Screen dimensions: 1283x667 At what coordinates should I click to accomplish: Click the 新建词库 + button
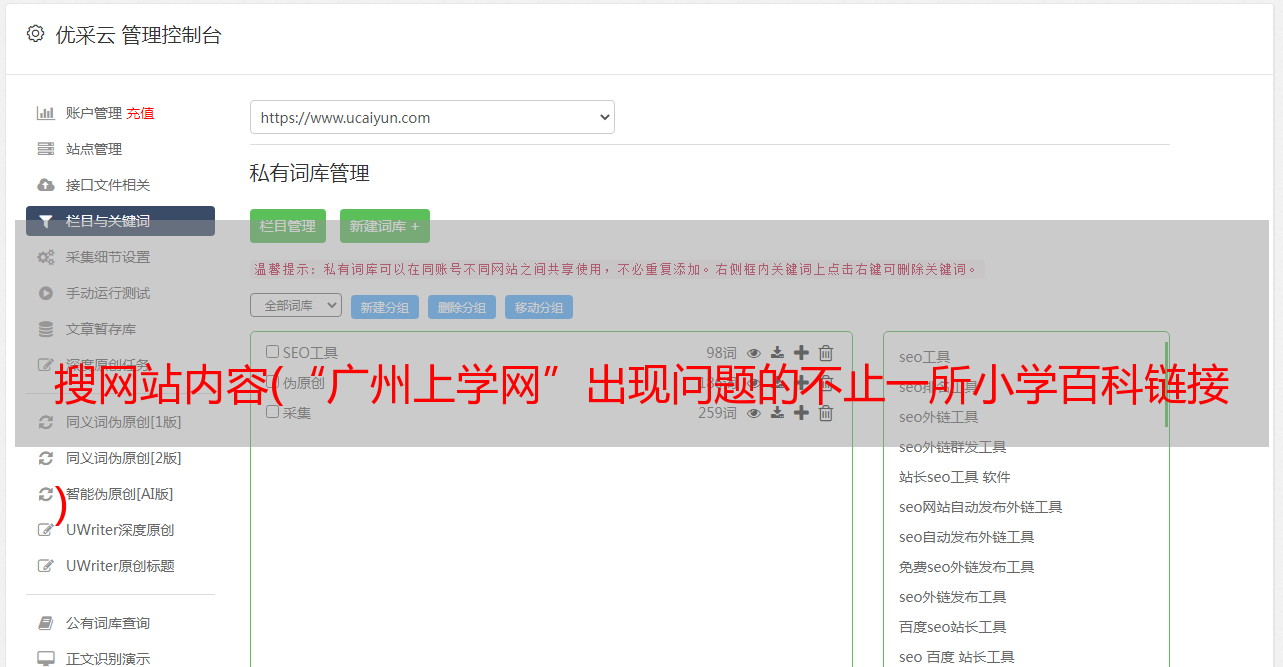385,226
